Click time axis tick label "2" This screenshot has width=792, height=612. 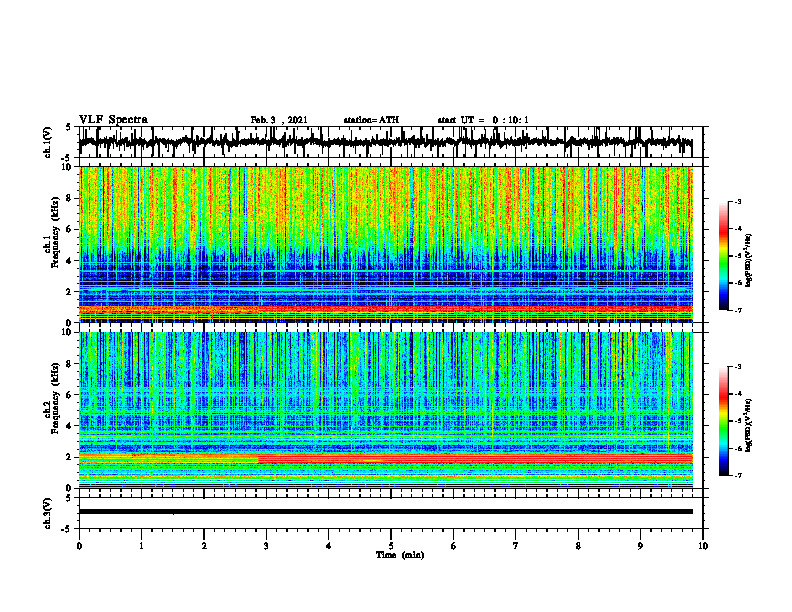tap(204, 546)
